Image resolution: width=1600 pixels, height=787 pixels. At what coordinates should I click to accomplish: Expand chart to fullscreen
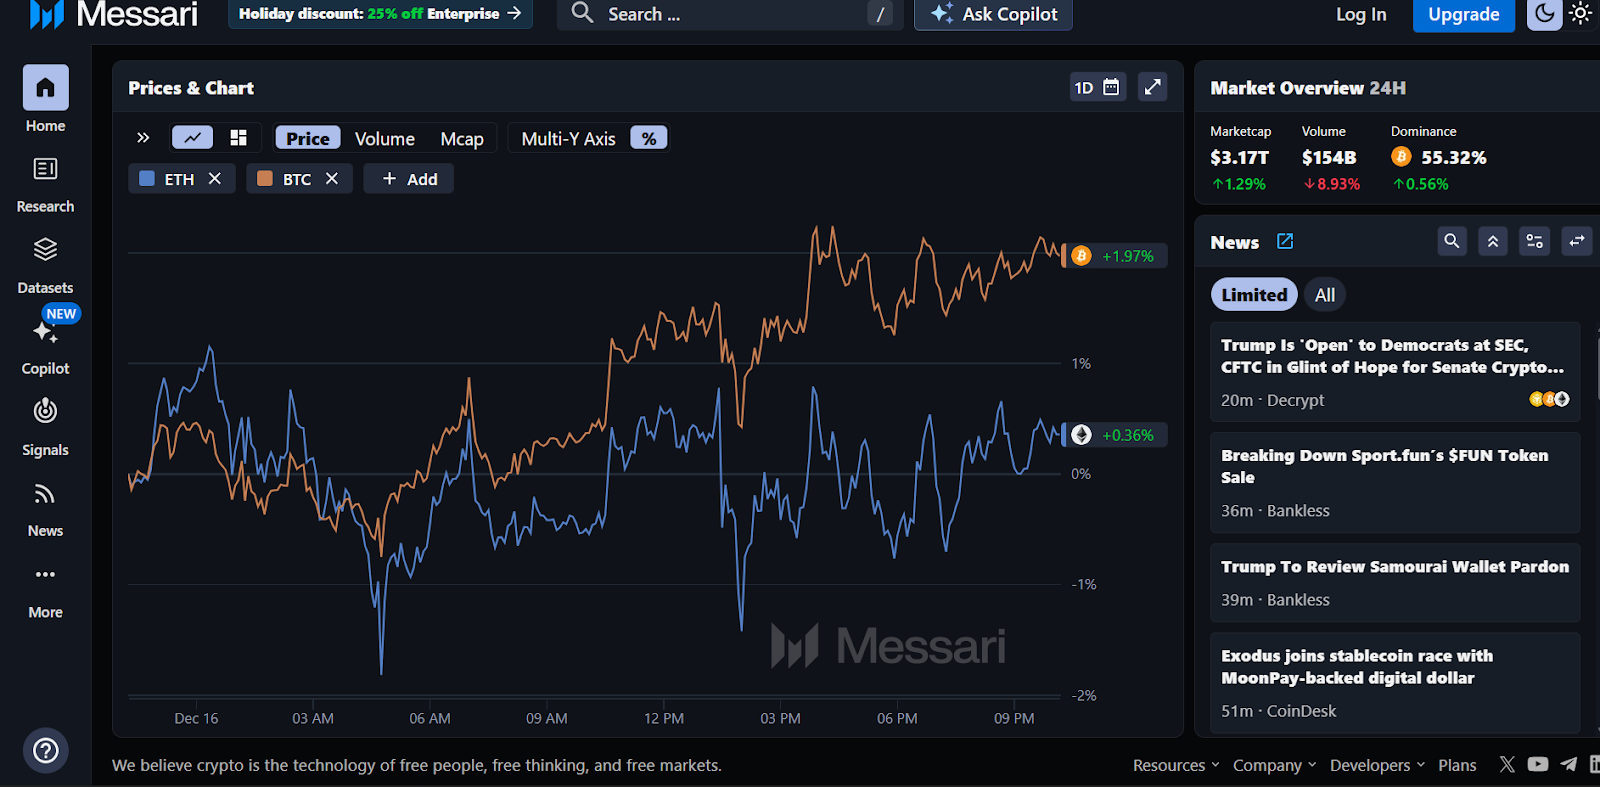1152,87
